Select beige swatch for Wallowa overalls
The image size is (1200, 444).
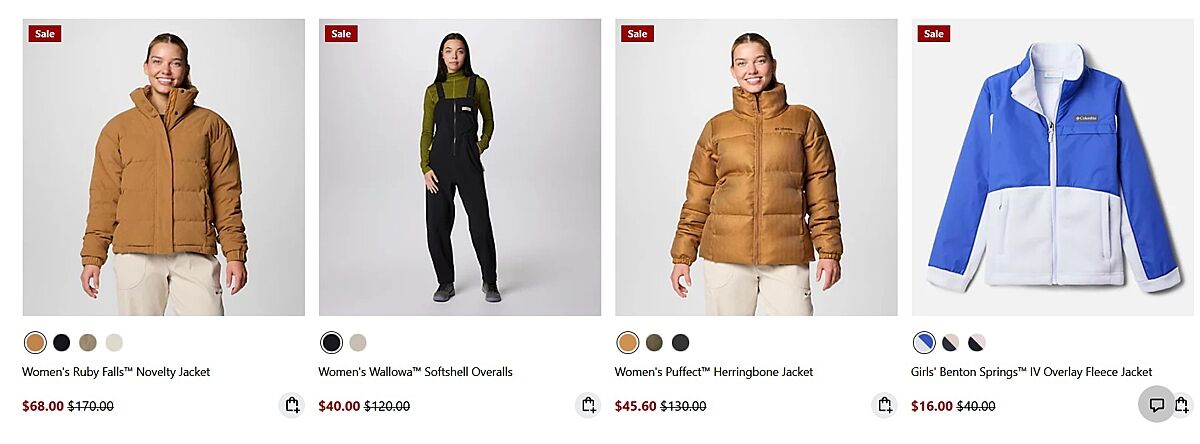click(x=358, y=343)
